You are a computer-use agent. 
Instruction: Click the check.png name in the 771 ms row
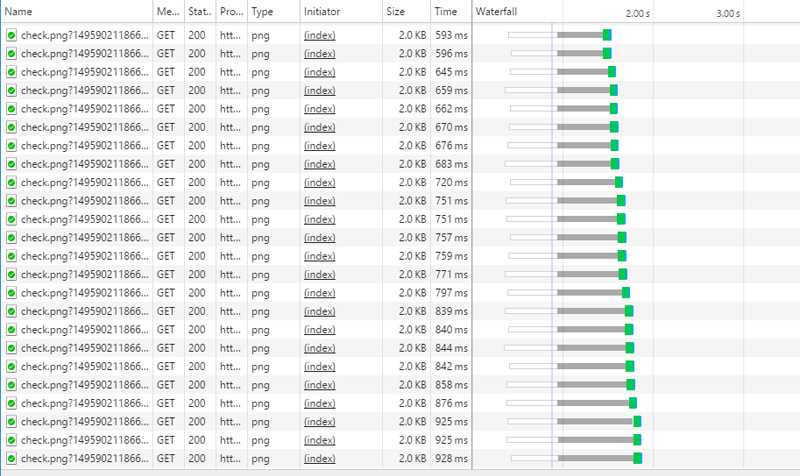[85, 274]
